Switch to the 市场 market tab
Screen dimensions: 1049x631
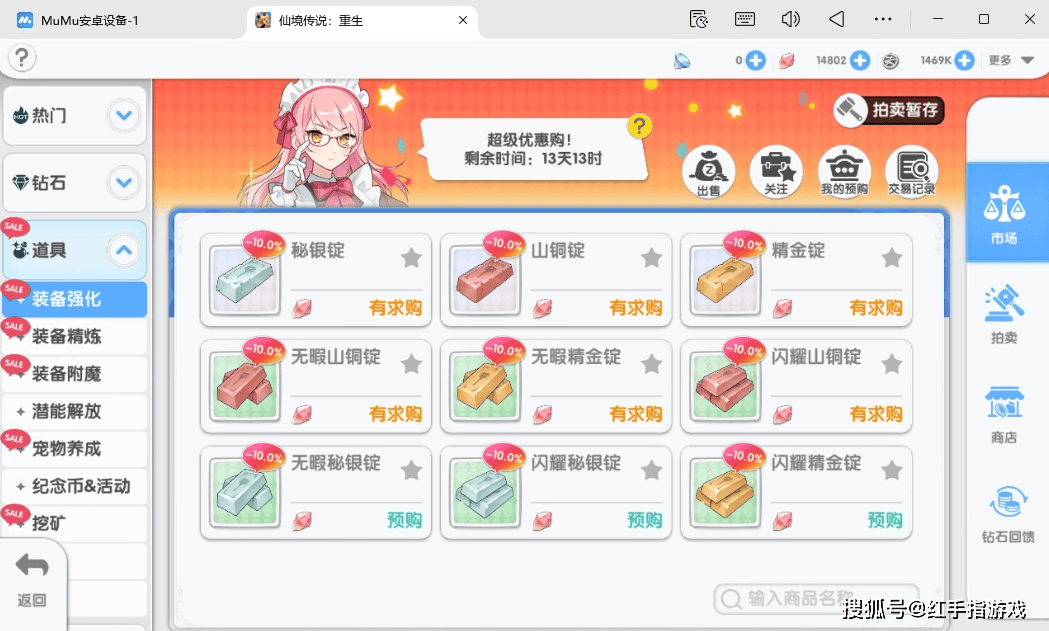pos(1004,213)
